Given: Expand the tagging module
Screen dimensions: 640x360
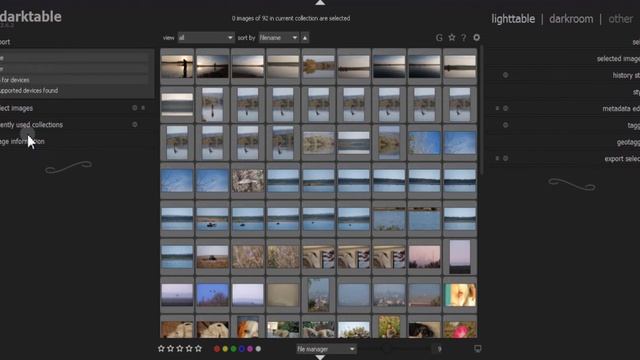Looking at the screenshot, I should pyautogui.click(x=634, y=125).
